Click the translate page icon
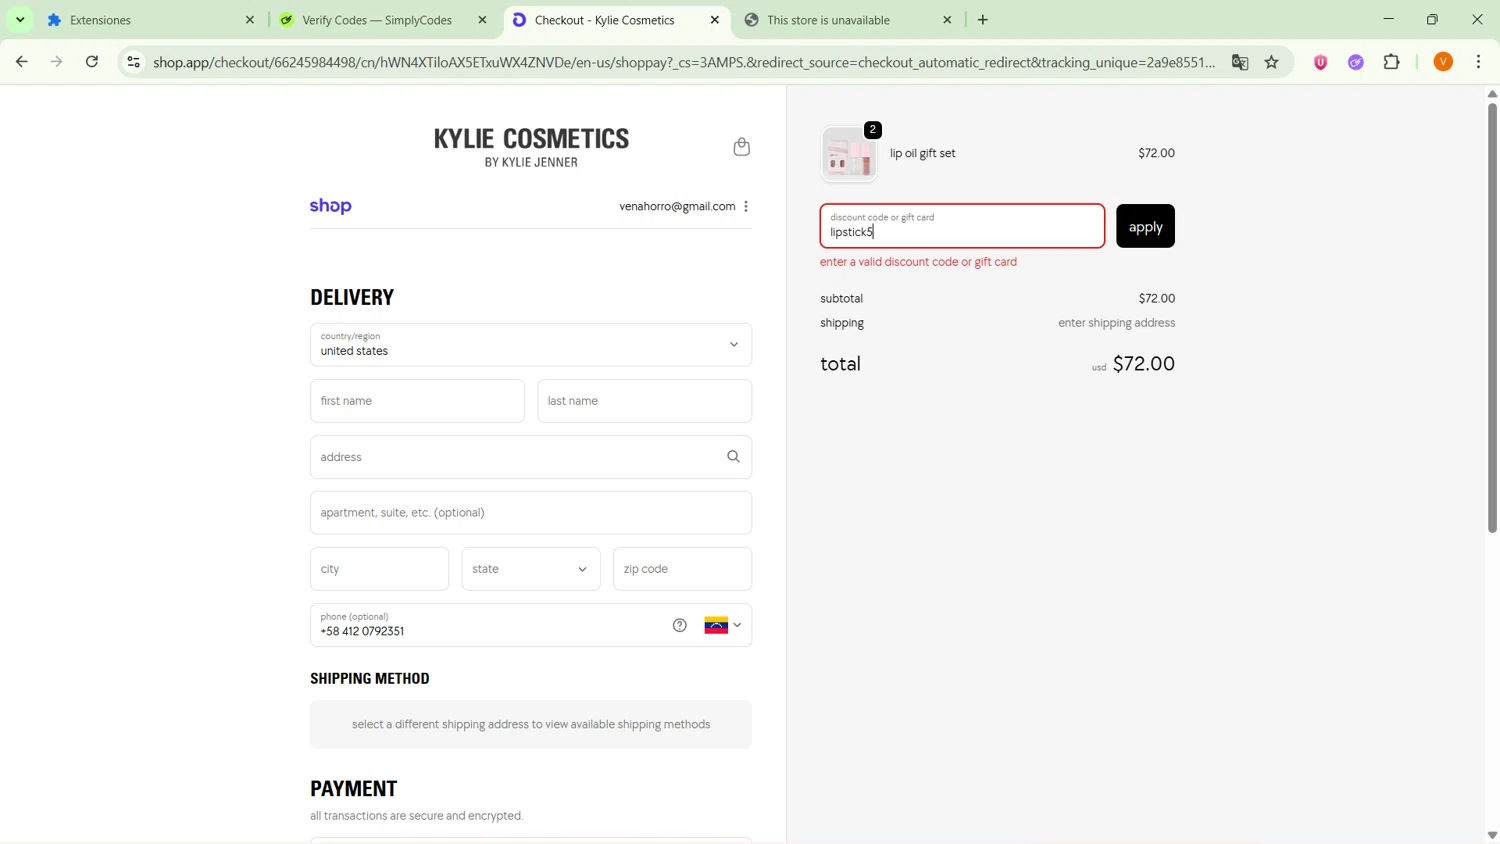Viewport: 1500px width, 844px height. (1240, 62)
